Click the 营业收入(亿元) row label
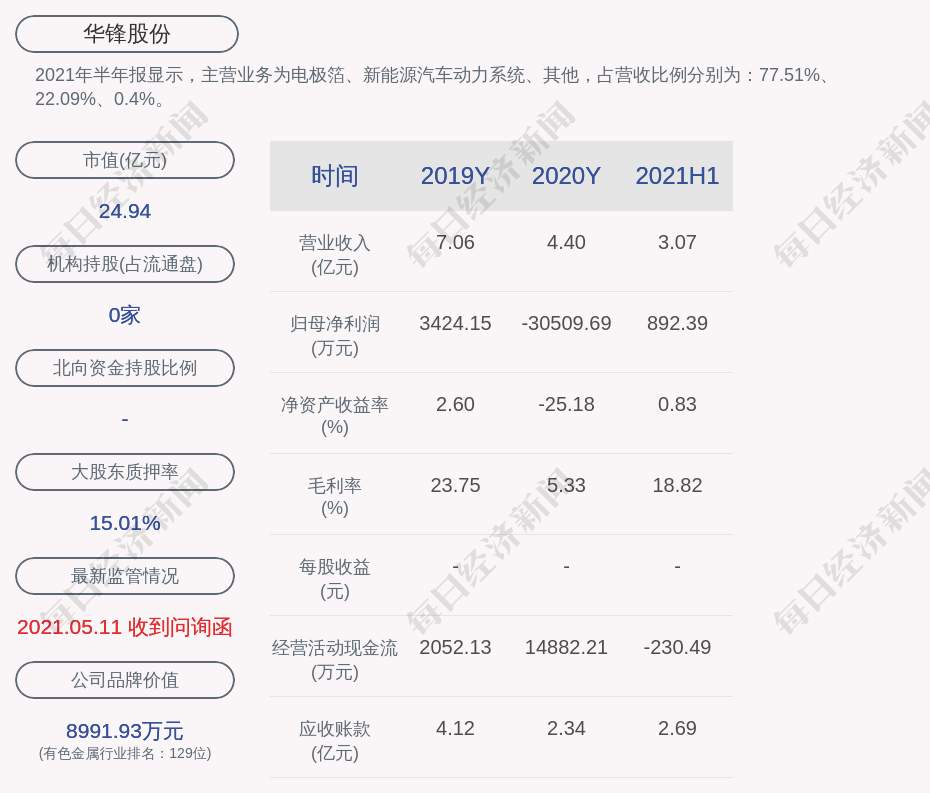930x793 pixels. (335, 254)
